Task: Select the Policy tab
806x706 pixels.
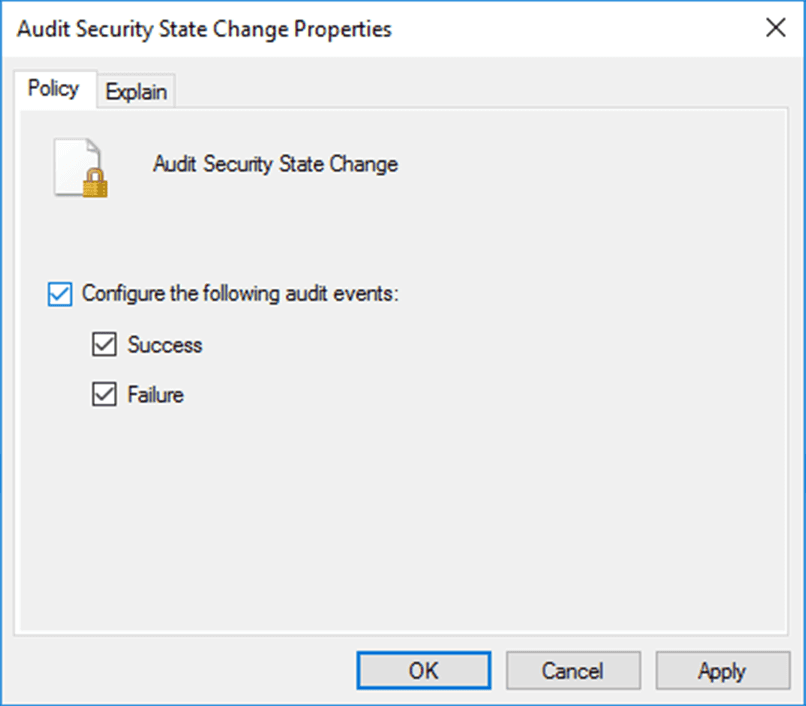Action: pyautogui.click(x=53, y=89)
